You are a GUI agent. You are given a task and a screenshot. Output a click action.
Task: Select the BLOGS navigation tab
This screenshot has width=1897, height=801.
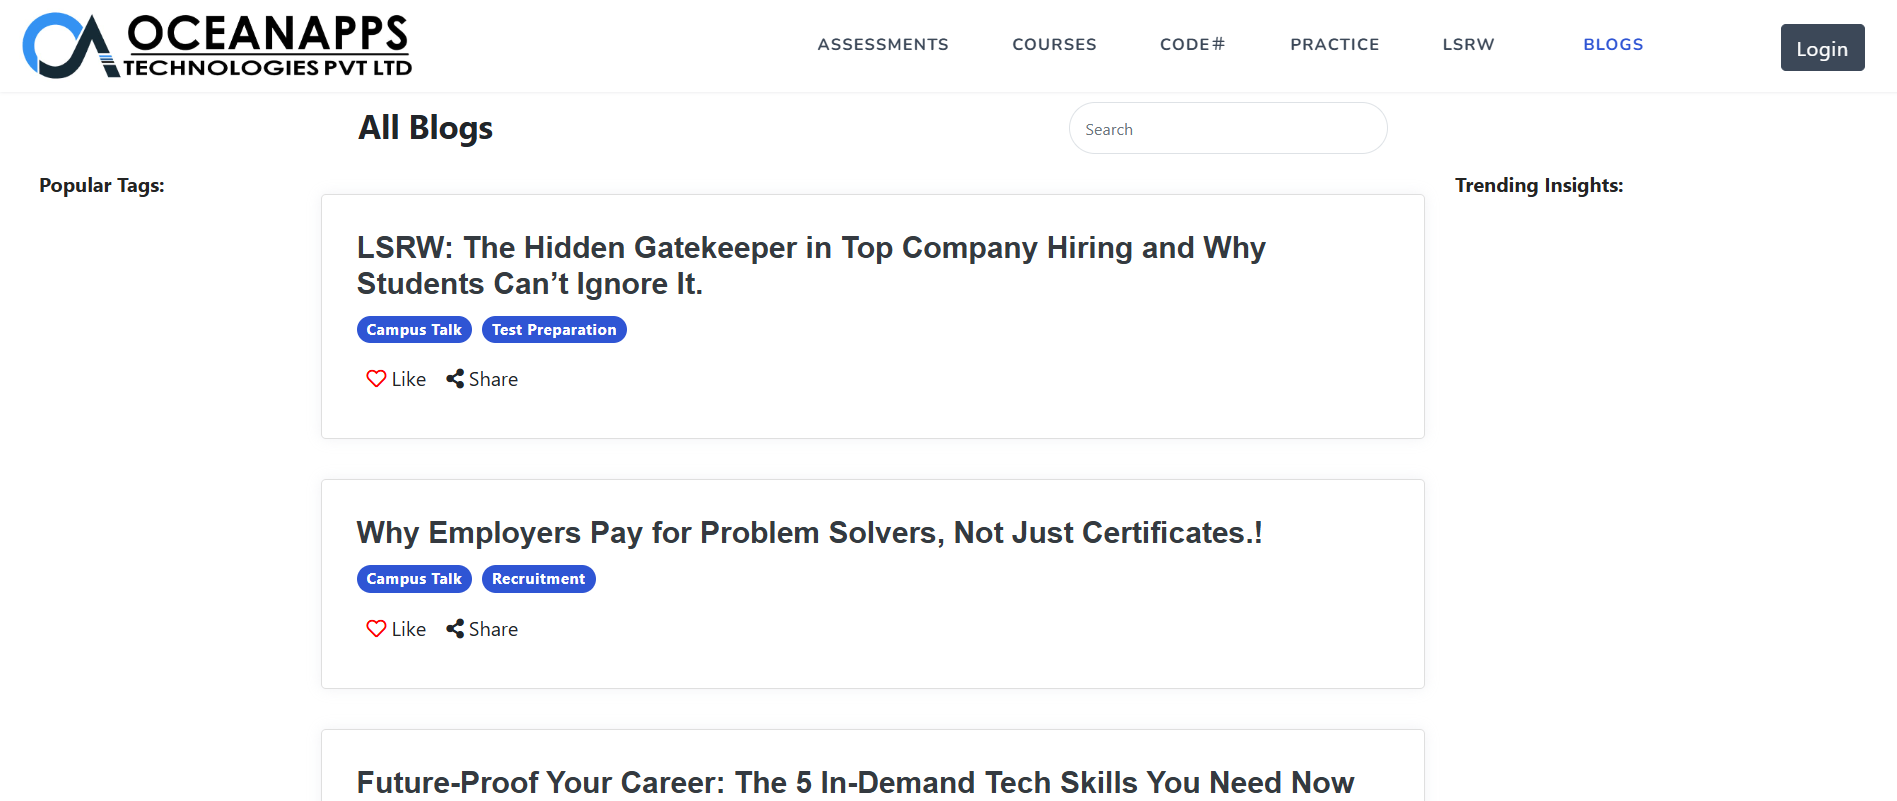pos(1613,44)
